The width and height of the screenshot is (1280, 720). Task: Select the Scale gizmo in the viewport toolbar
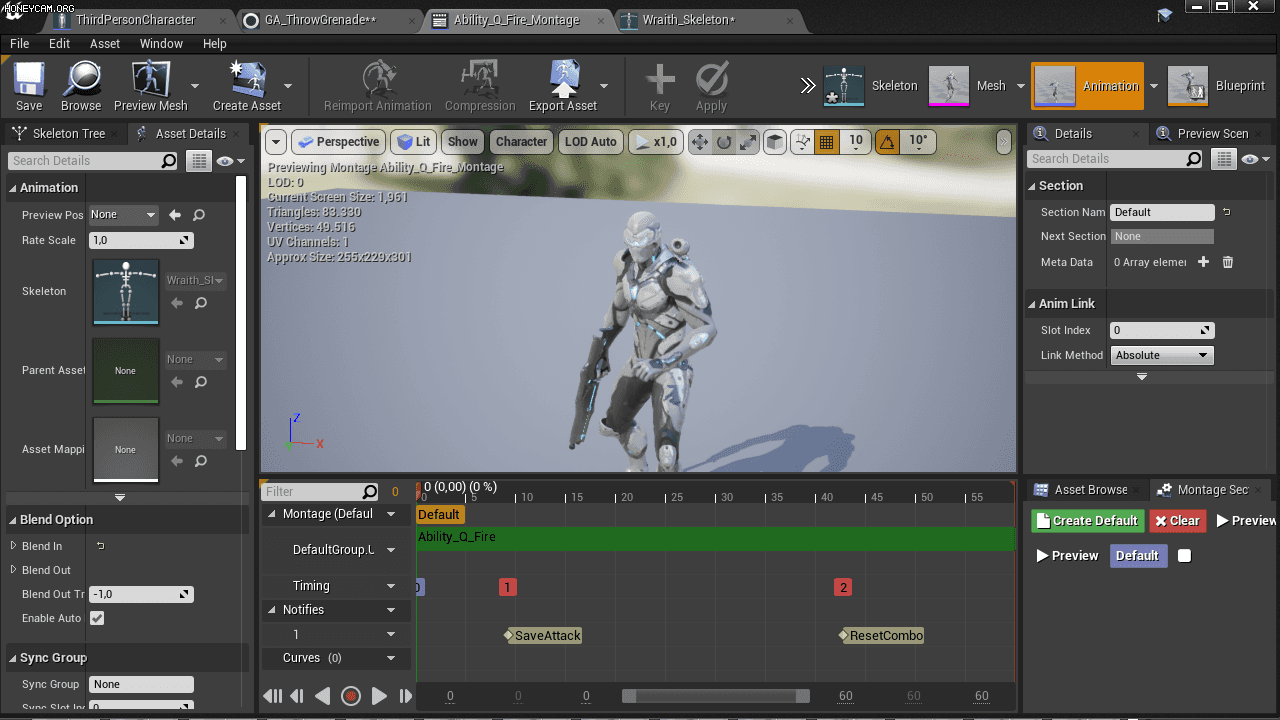pos(748,142)
